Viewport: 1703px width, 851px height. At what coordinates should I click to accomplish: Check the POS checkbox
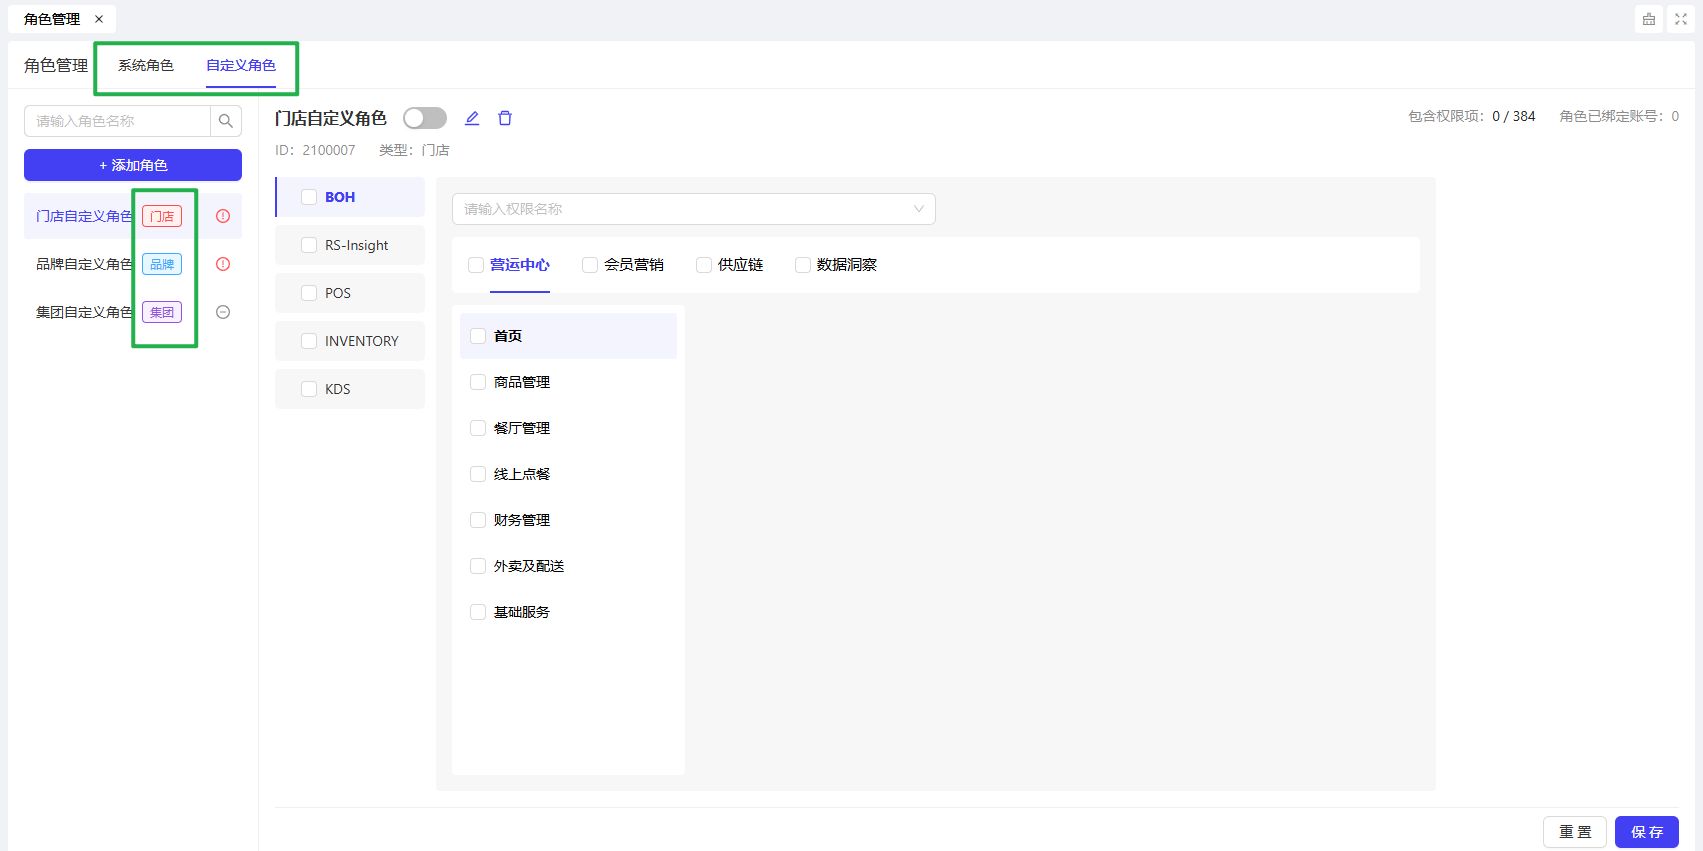(x=309, y=293)
